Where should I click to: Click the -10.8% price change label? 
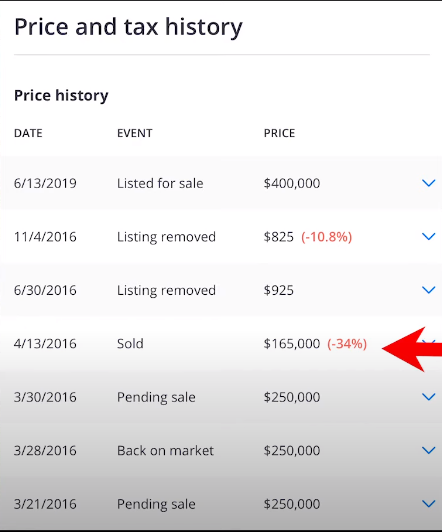pyautogui.click(x=327, y=237)
